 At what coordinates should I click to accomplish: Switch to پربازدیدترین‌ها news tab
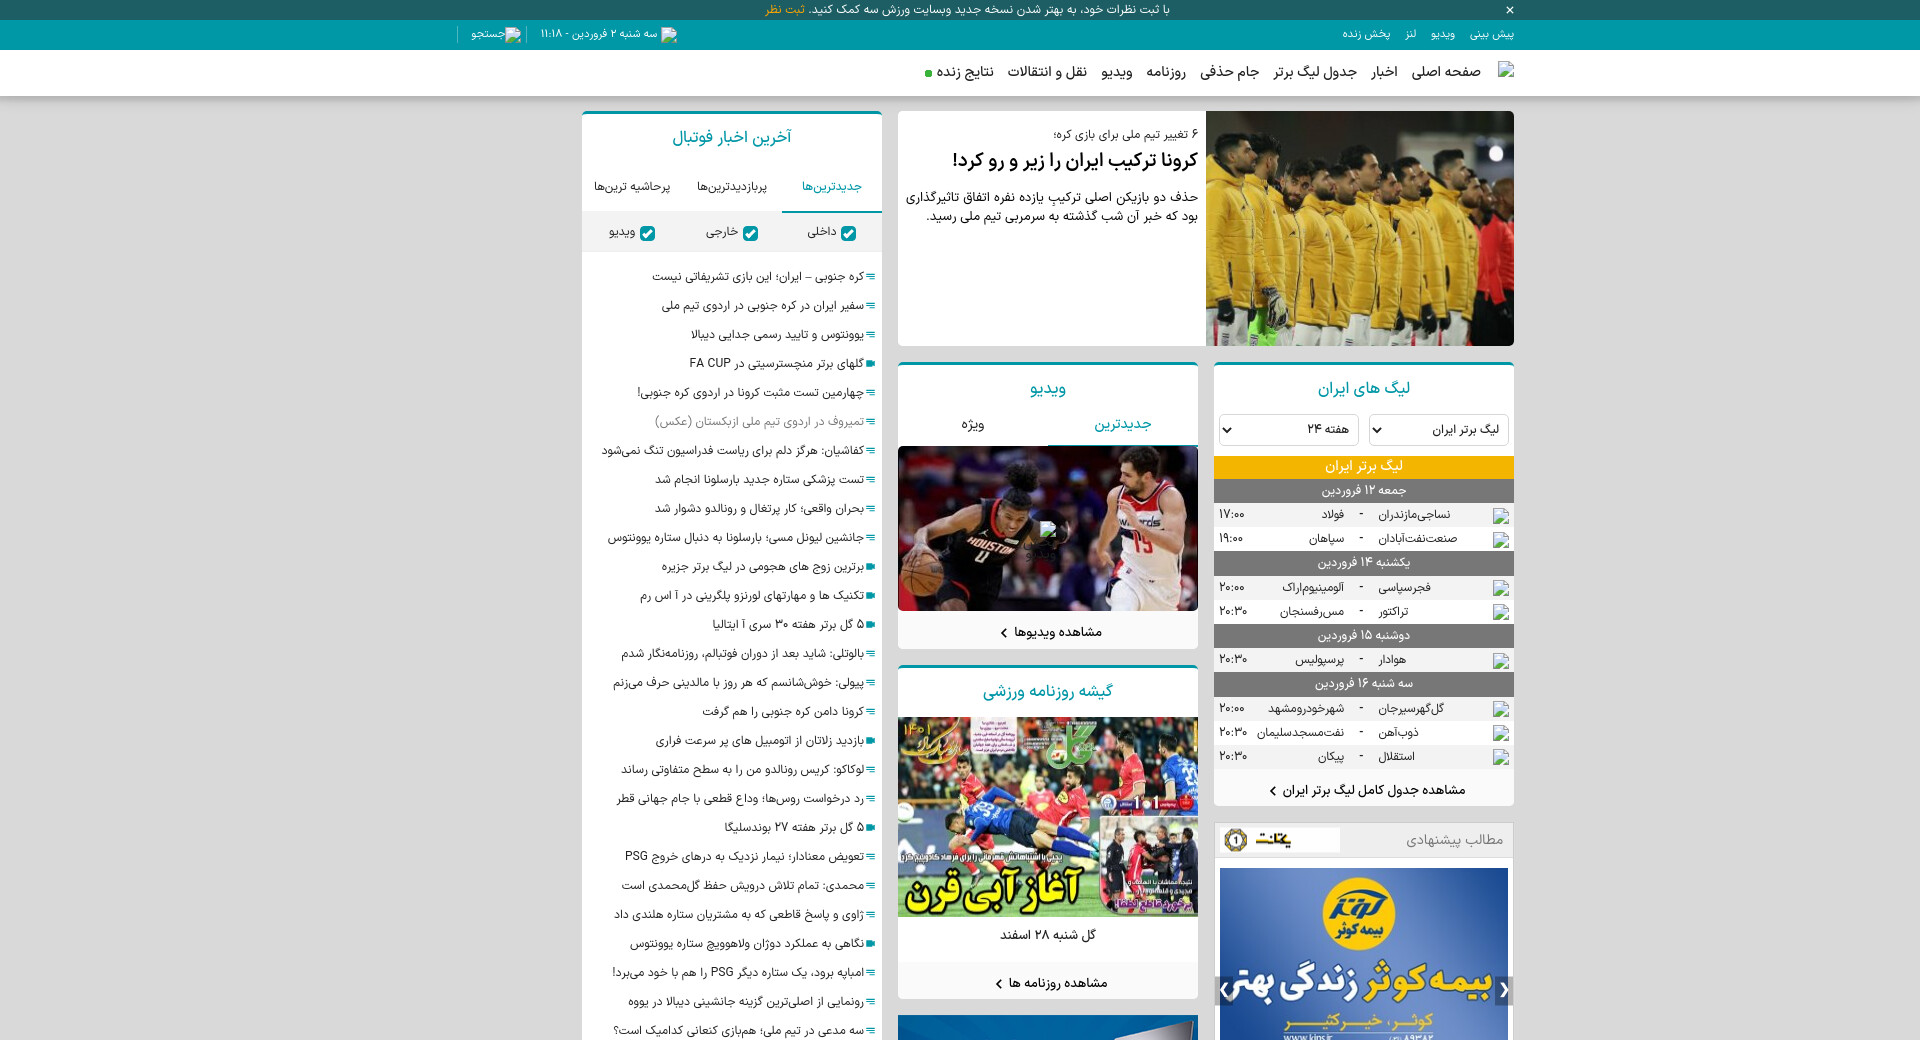click(732, 187)
